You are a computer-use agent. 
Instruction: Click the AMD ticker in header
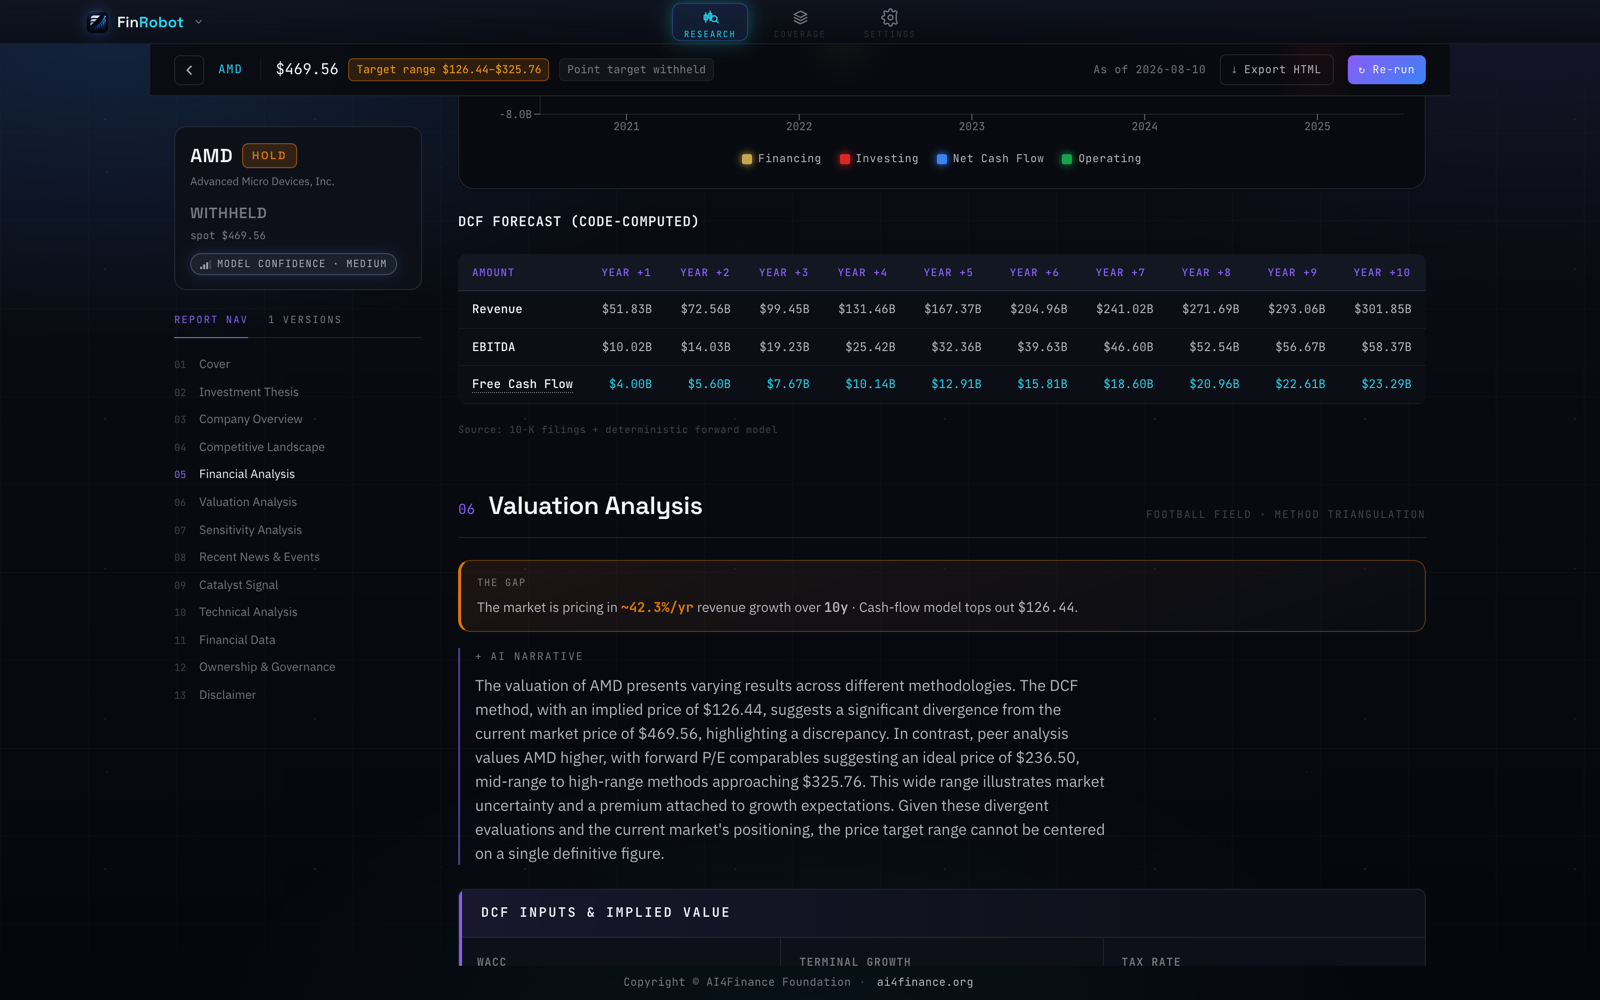(x=230, y=70)
